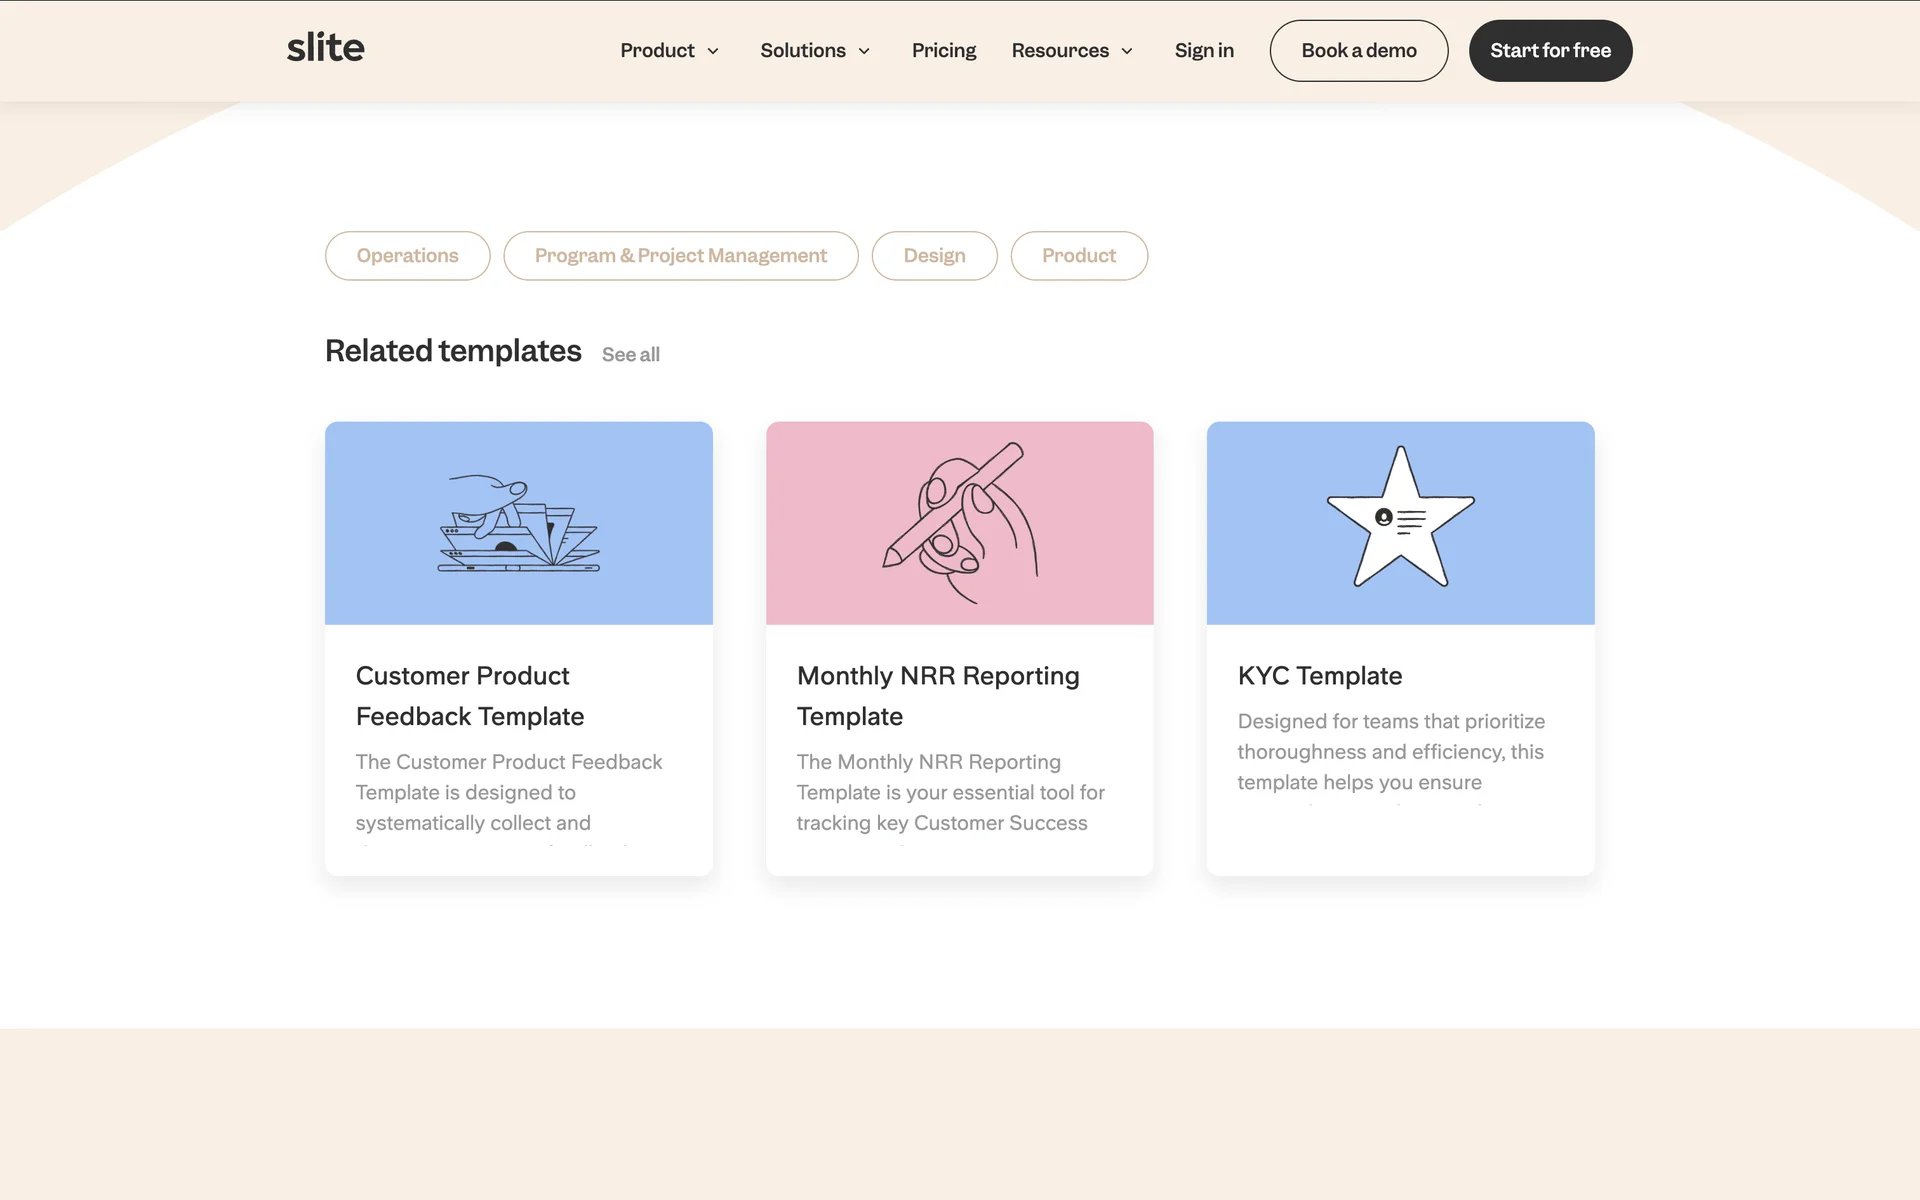The image size is (1920, 1200).
Task: Expand the Product menu chevron
Action: click(x=713, y=51)
